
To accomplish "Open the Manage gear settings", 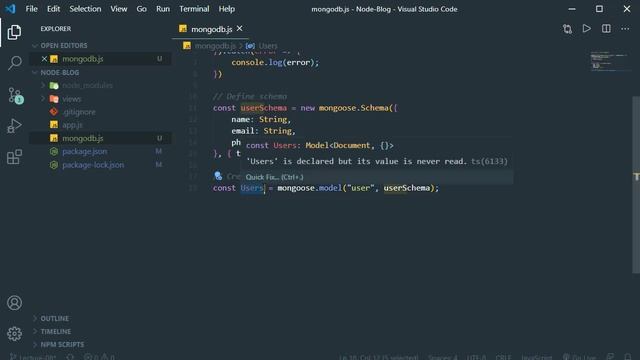I will pyautogui.click(x=14, y=334).
